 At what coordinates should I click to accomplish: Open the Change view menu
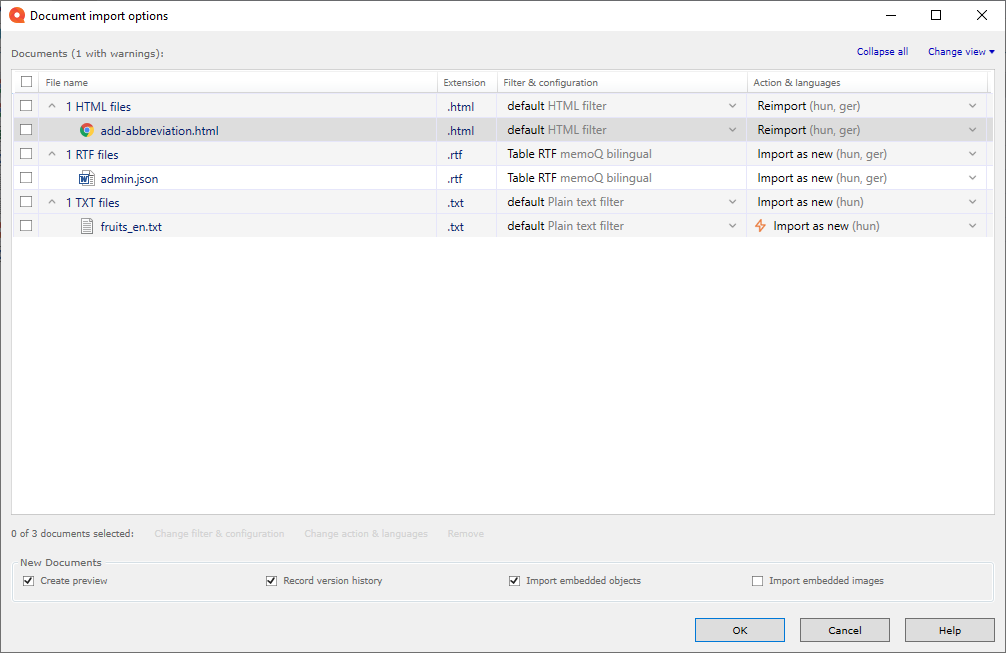pos(958,51)
